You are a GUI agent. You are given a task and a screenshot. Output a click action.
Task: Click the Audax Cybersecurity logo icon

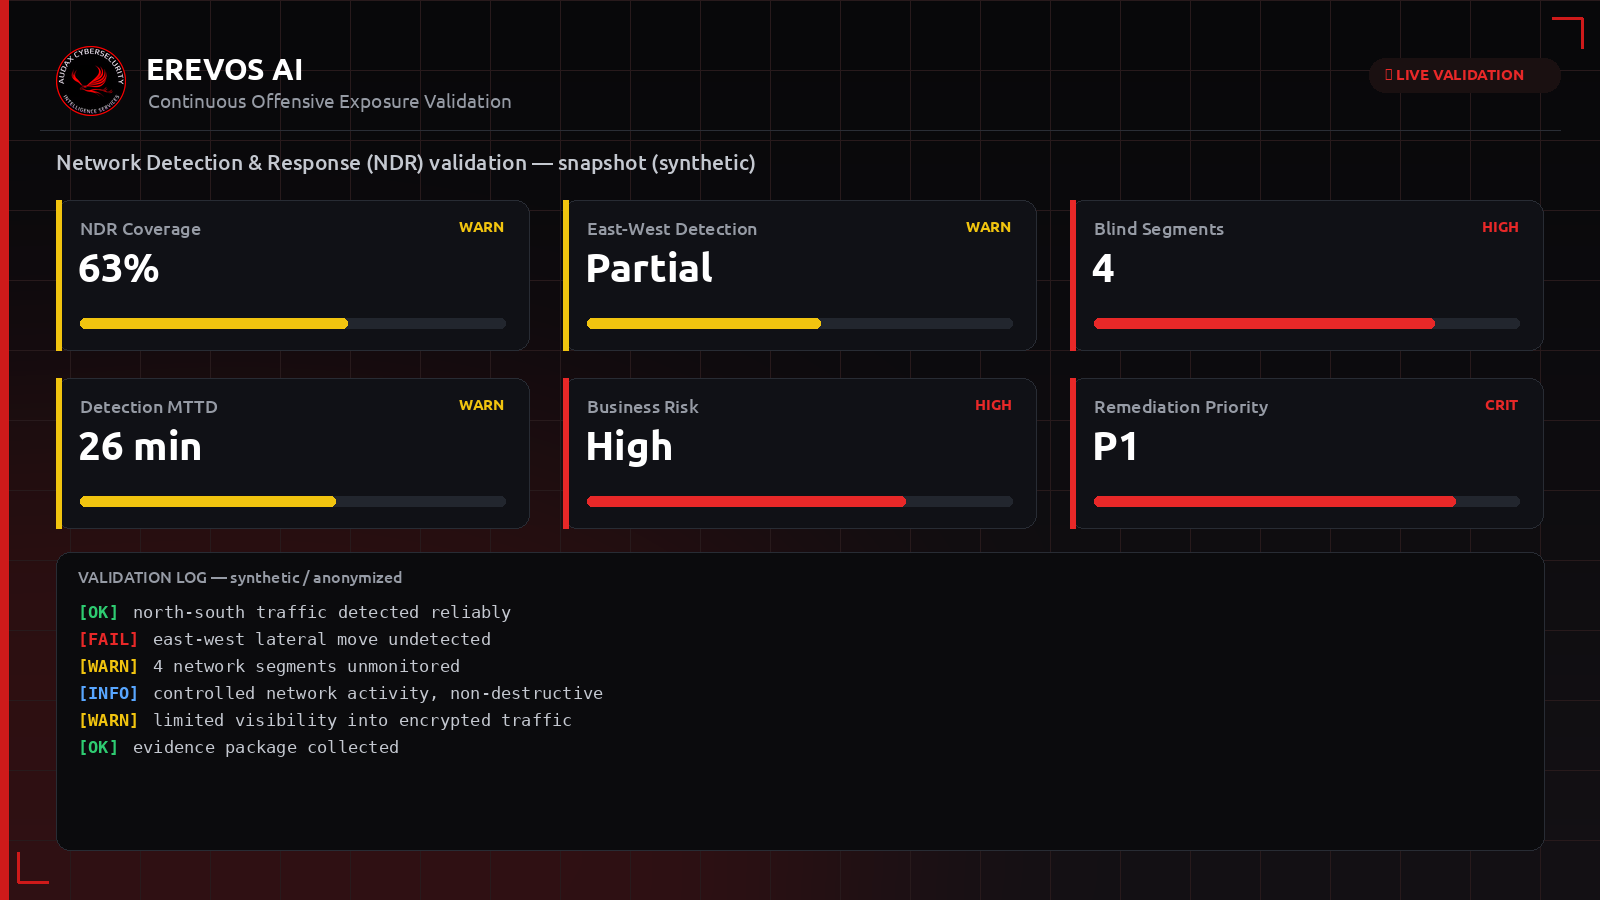point(91,81)
